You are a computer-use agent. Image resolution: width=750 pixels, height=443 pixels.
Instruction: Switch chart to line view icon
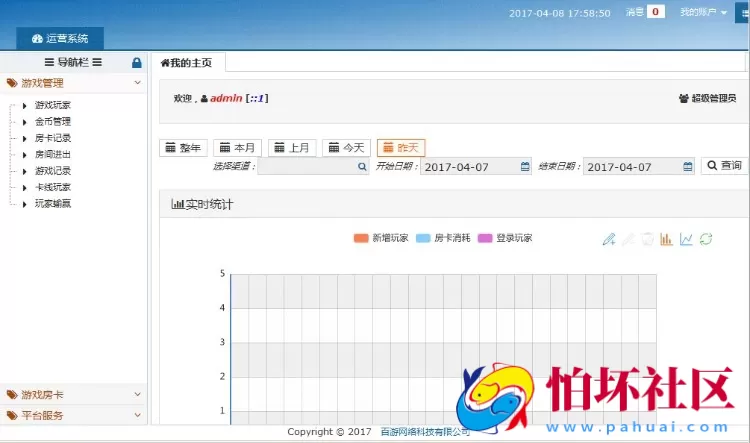point(686,239)
